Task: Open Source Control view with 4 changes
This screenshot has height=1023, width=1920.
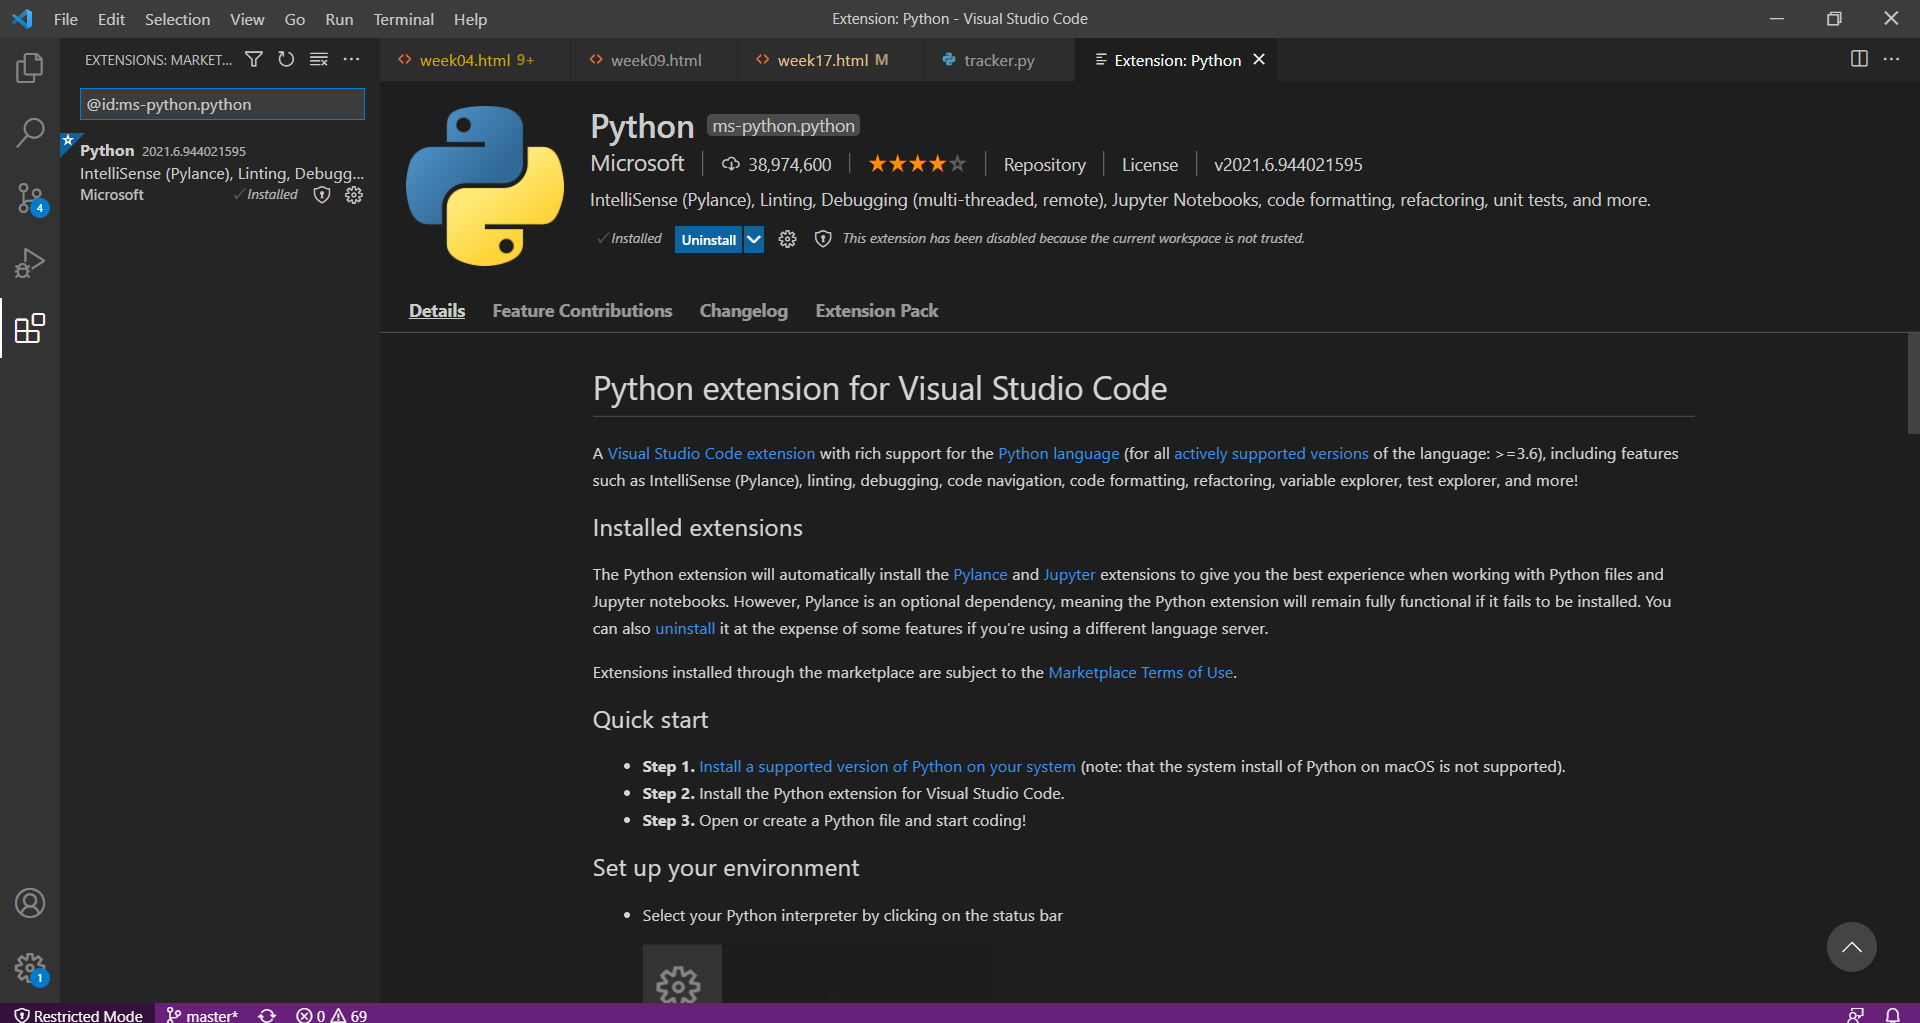Action: (30, 198)
